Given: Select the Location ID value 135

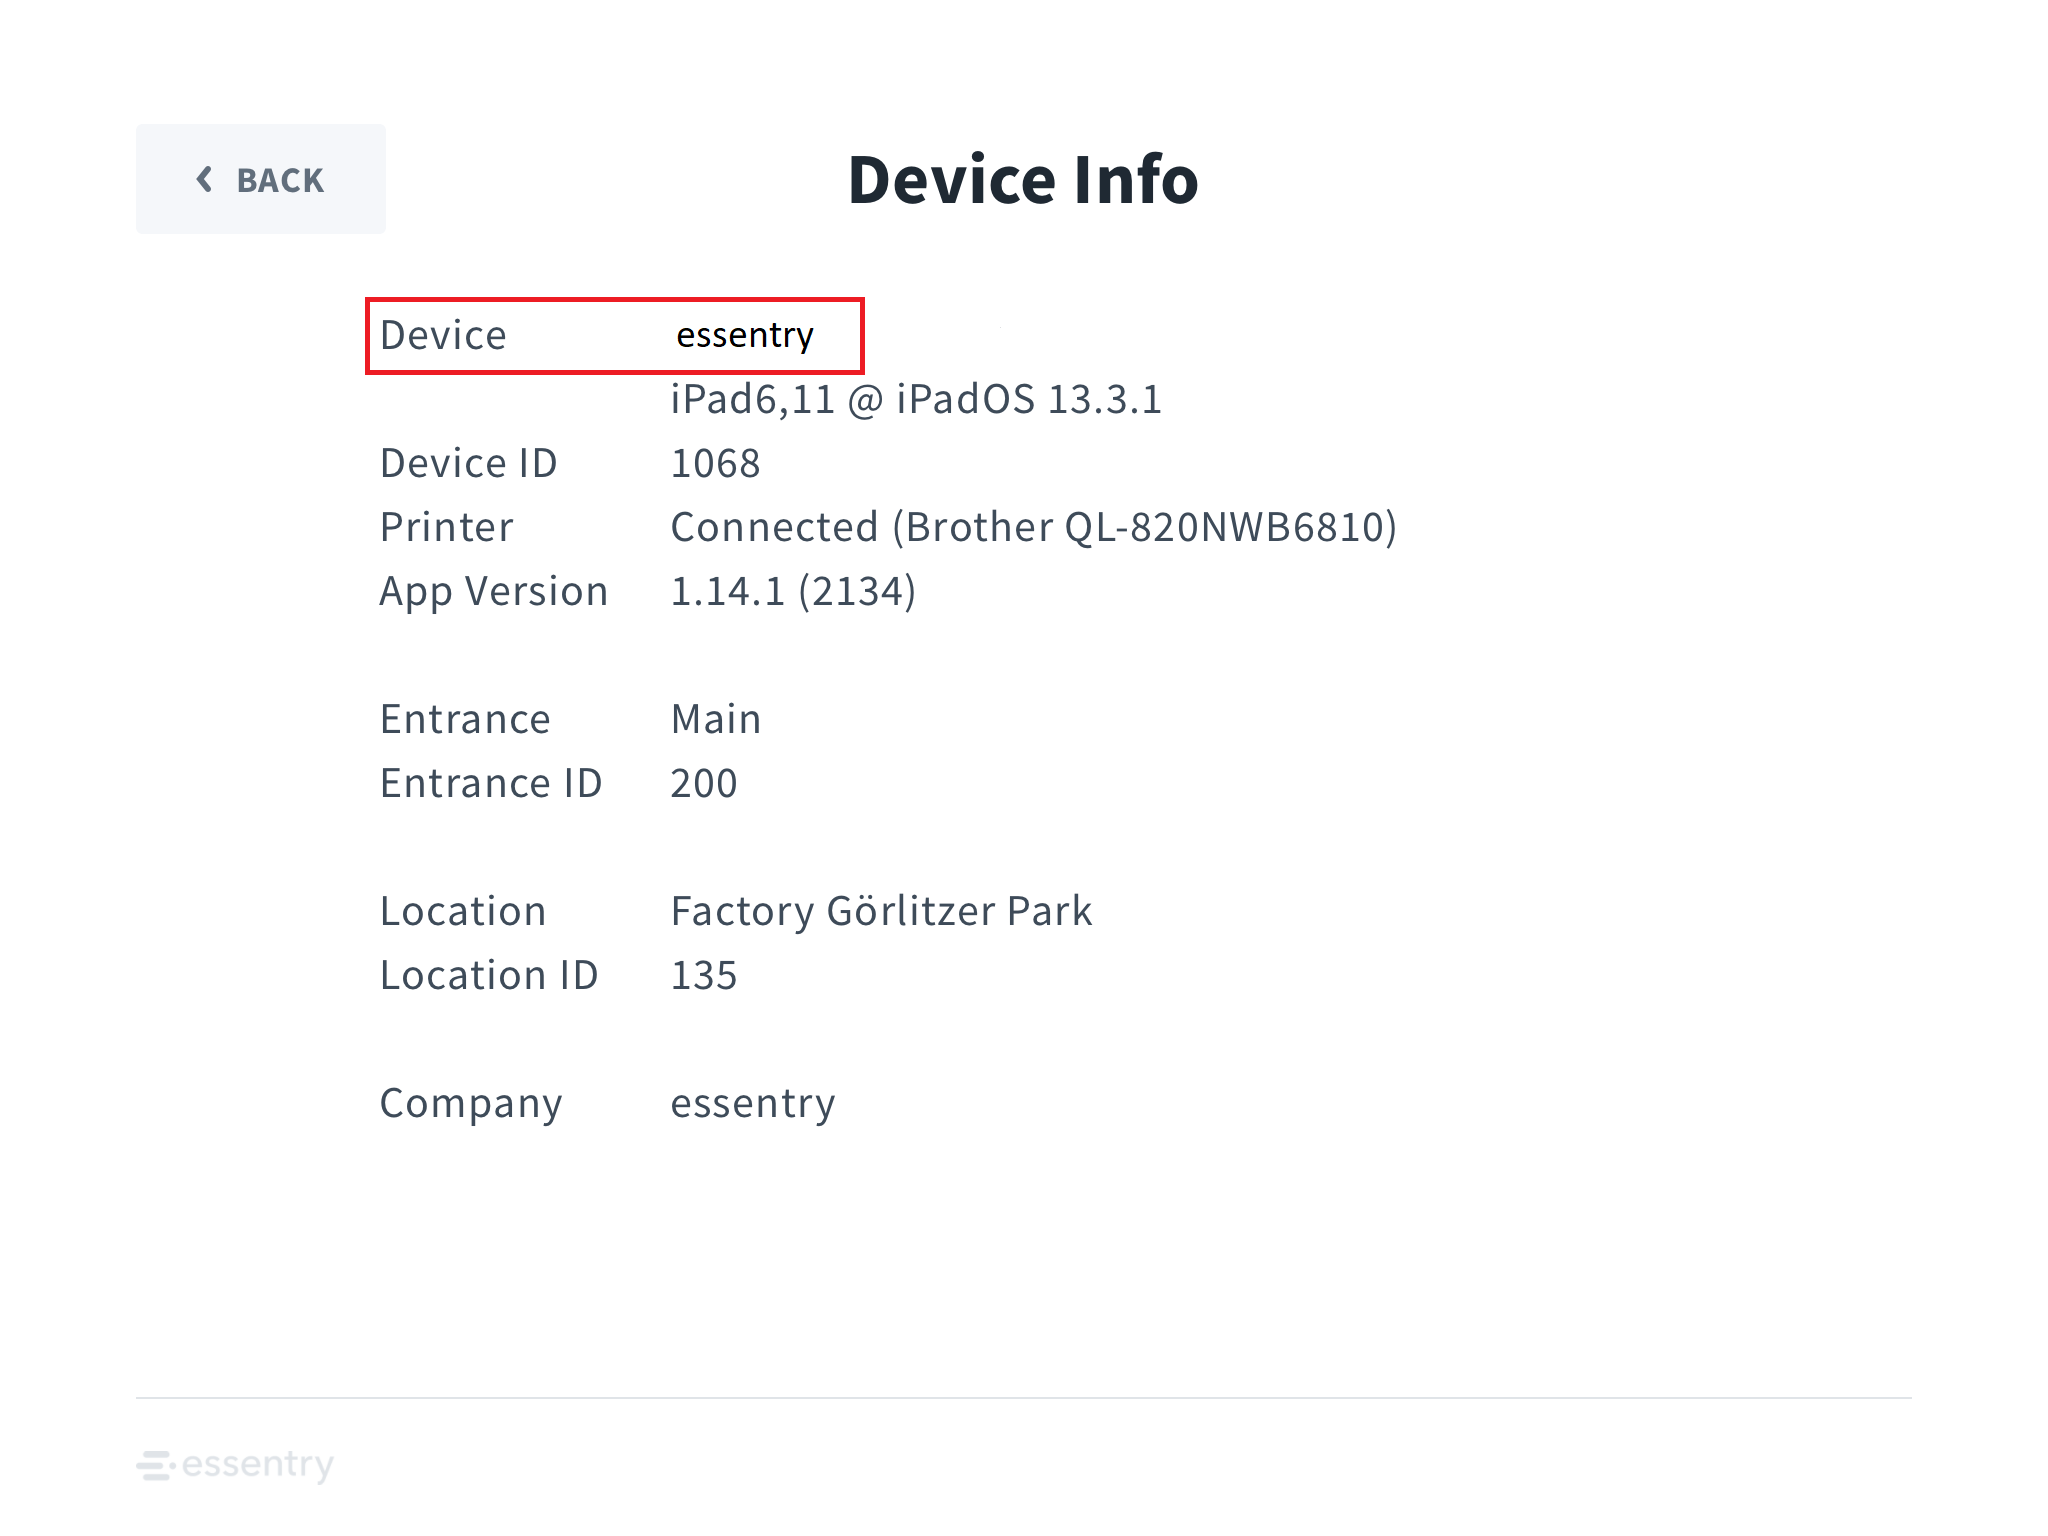Looking at the screenshot, I should tap(704, 975).
